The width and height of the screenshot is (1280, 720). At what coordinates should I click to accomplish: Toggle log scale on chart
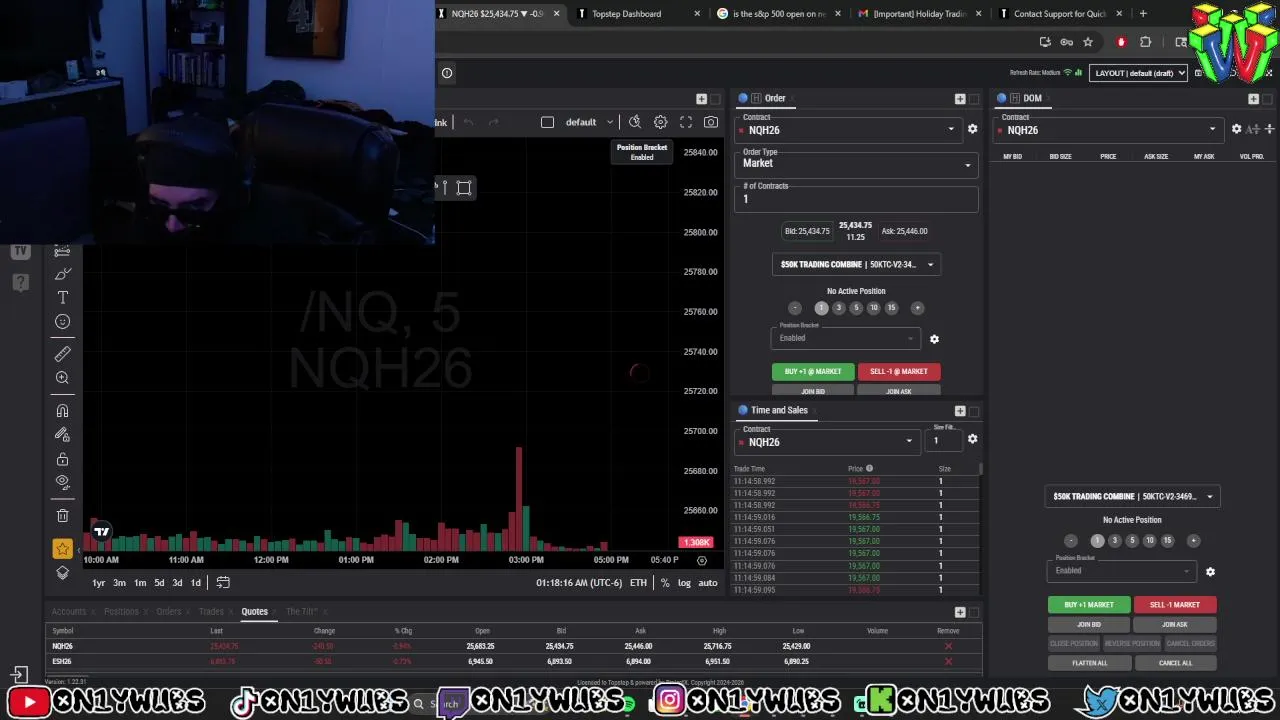[684, 583]
